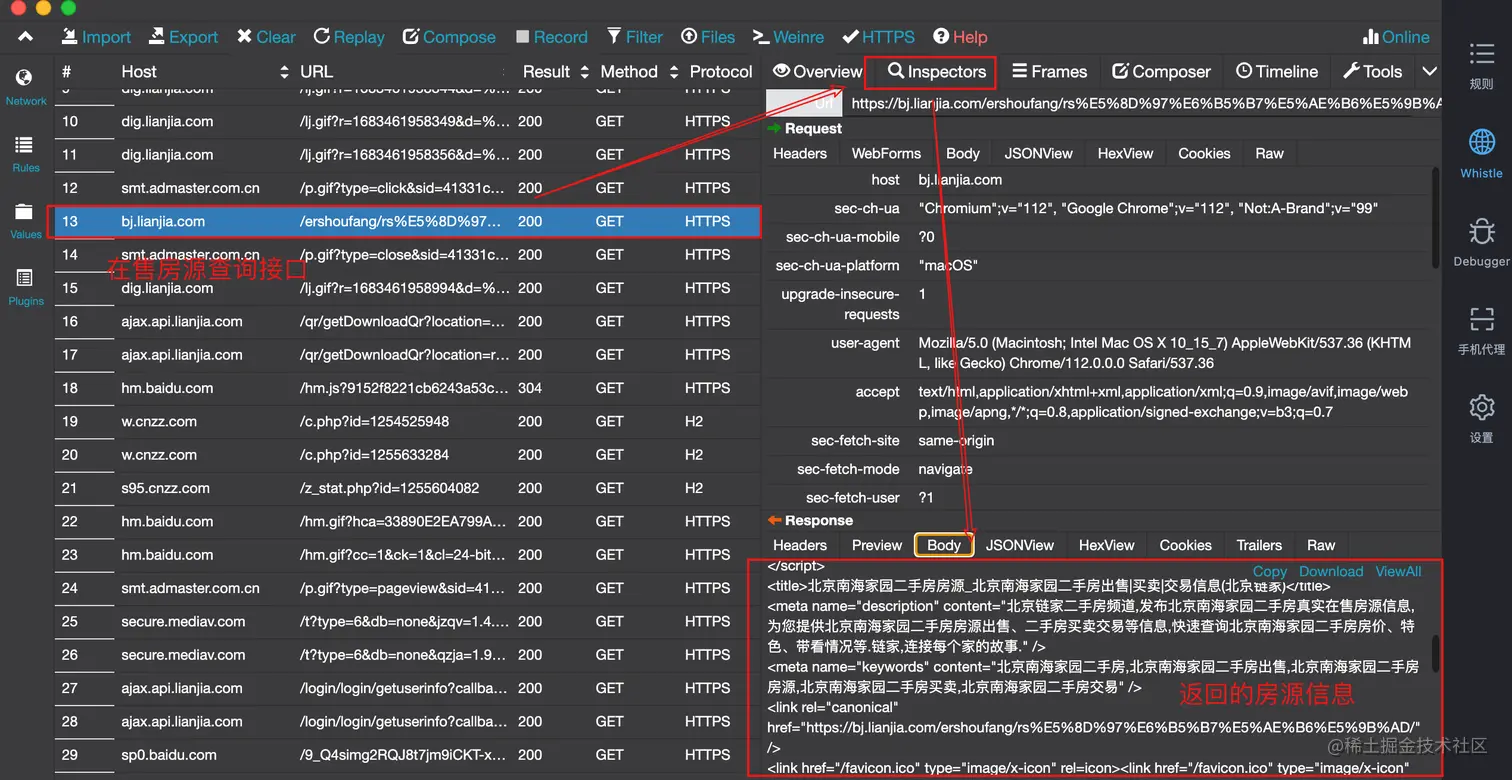Collapse the Response section
Viewport: 1512px width, 780px height.
pyautogui.click(x=810, y=520)
